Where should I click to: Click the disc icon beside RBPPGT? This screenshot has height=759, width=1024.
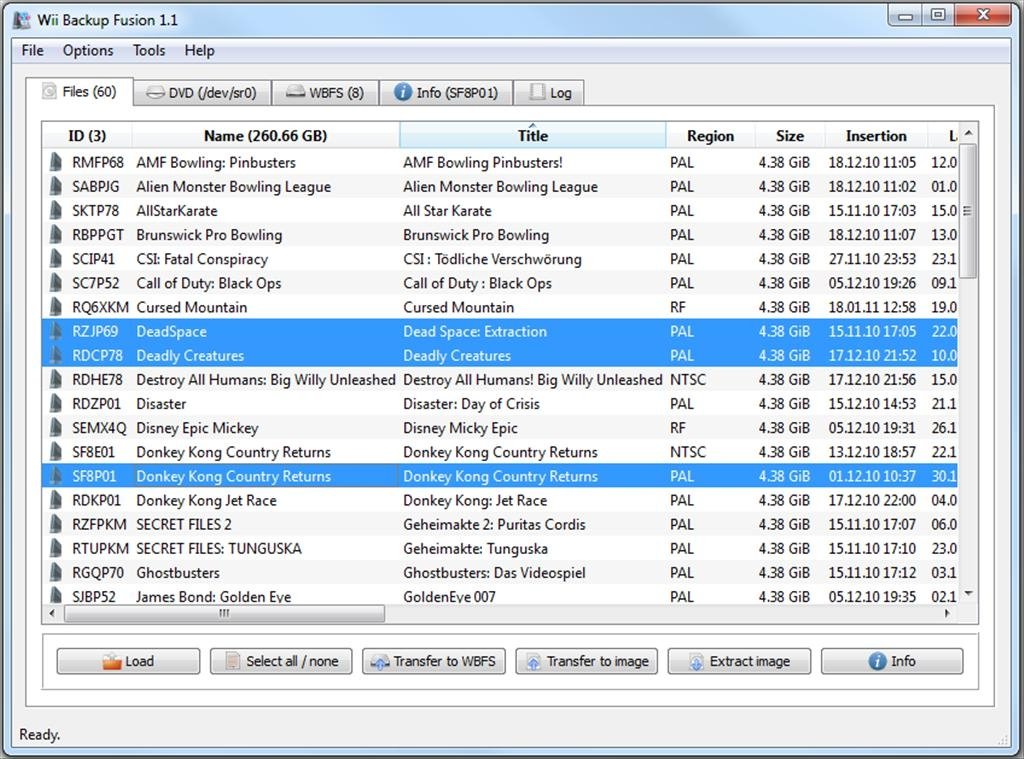coord(56,234)
